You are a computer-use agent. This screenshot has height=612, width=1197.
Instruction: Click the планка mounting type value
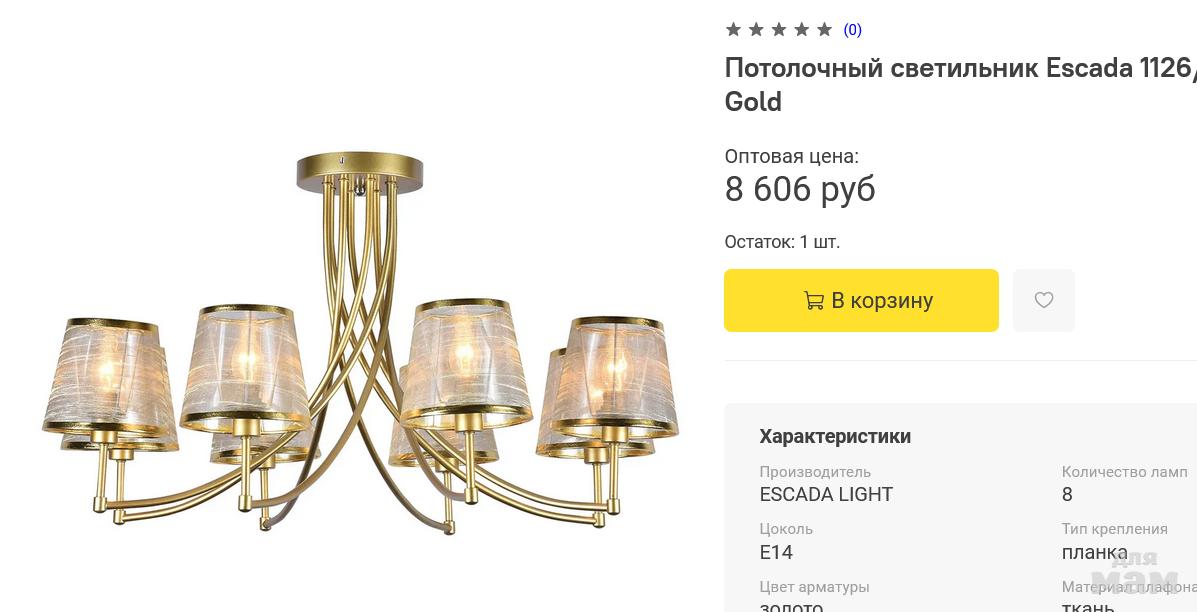[x=1095, y=552]
